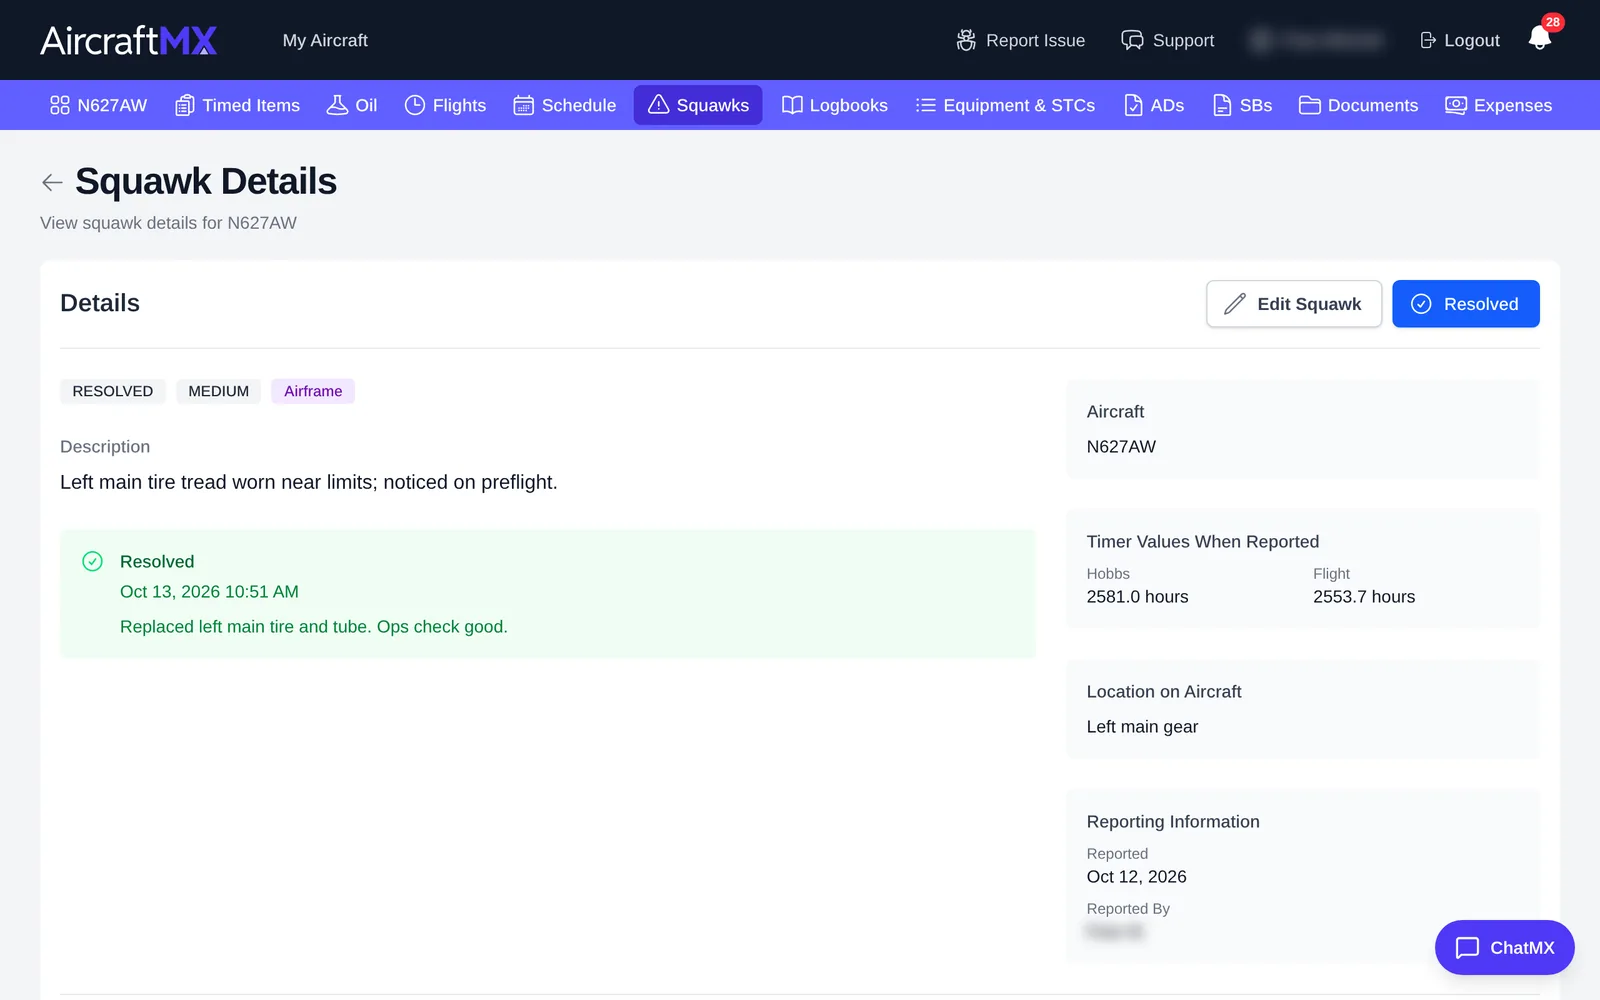Open the Documents tab
Image resolution: width=1600 pixels, height=1000 pixels.
(x=1358, y=105)
